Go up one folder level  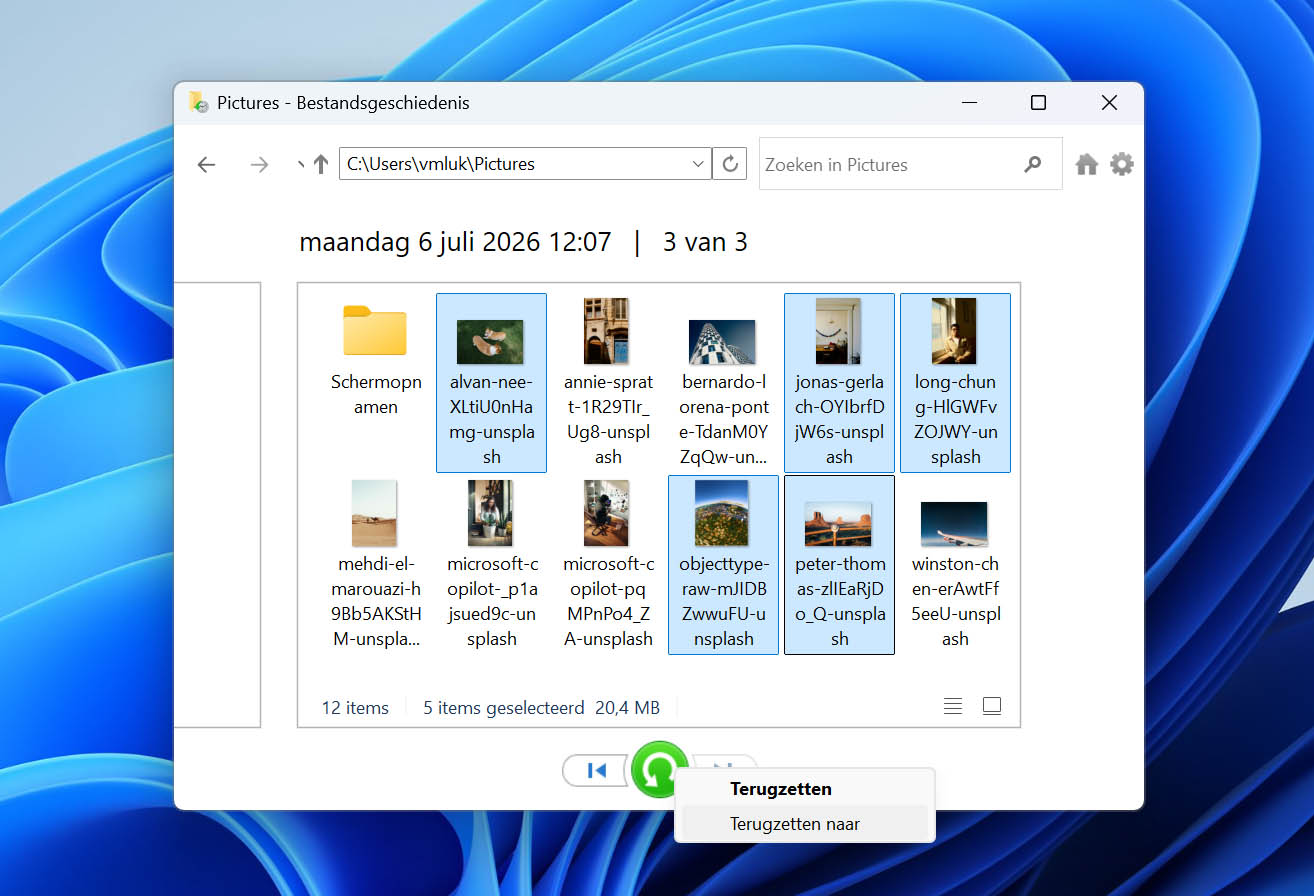[x=321, y=164]
